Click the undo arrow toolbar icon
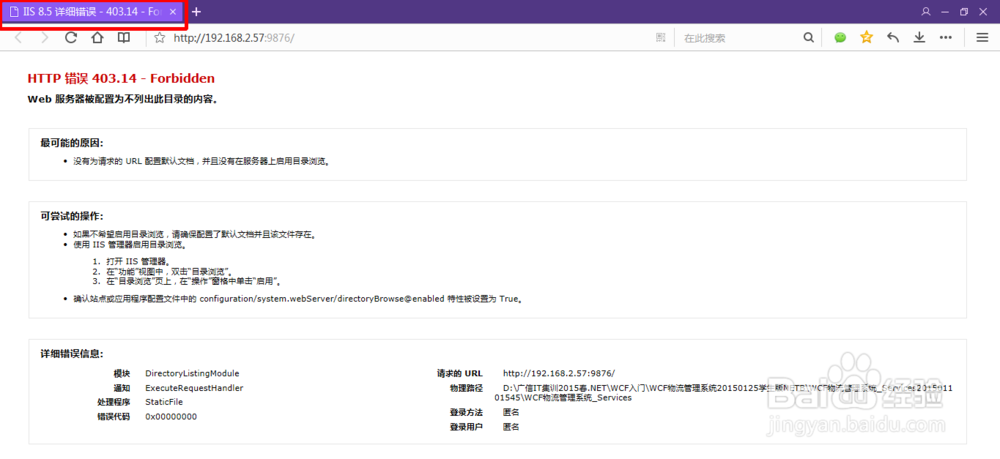This screenshot has height=459, width=1000. (x=893, y=38)
